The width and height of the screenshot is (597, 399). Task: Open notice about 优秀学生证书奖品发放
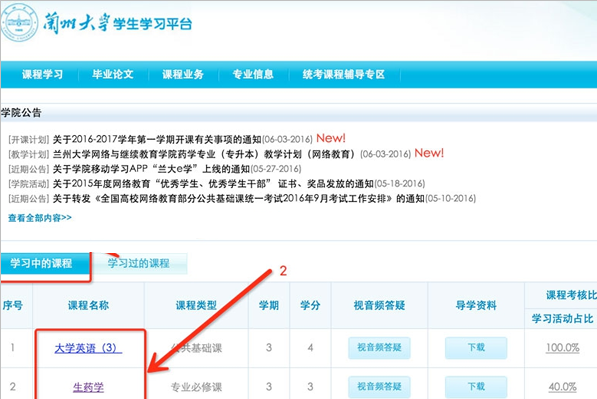click(213, 184)
